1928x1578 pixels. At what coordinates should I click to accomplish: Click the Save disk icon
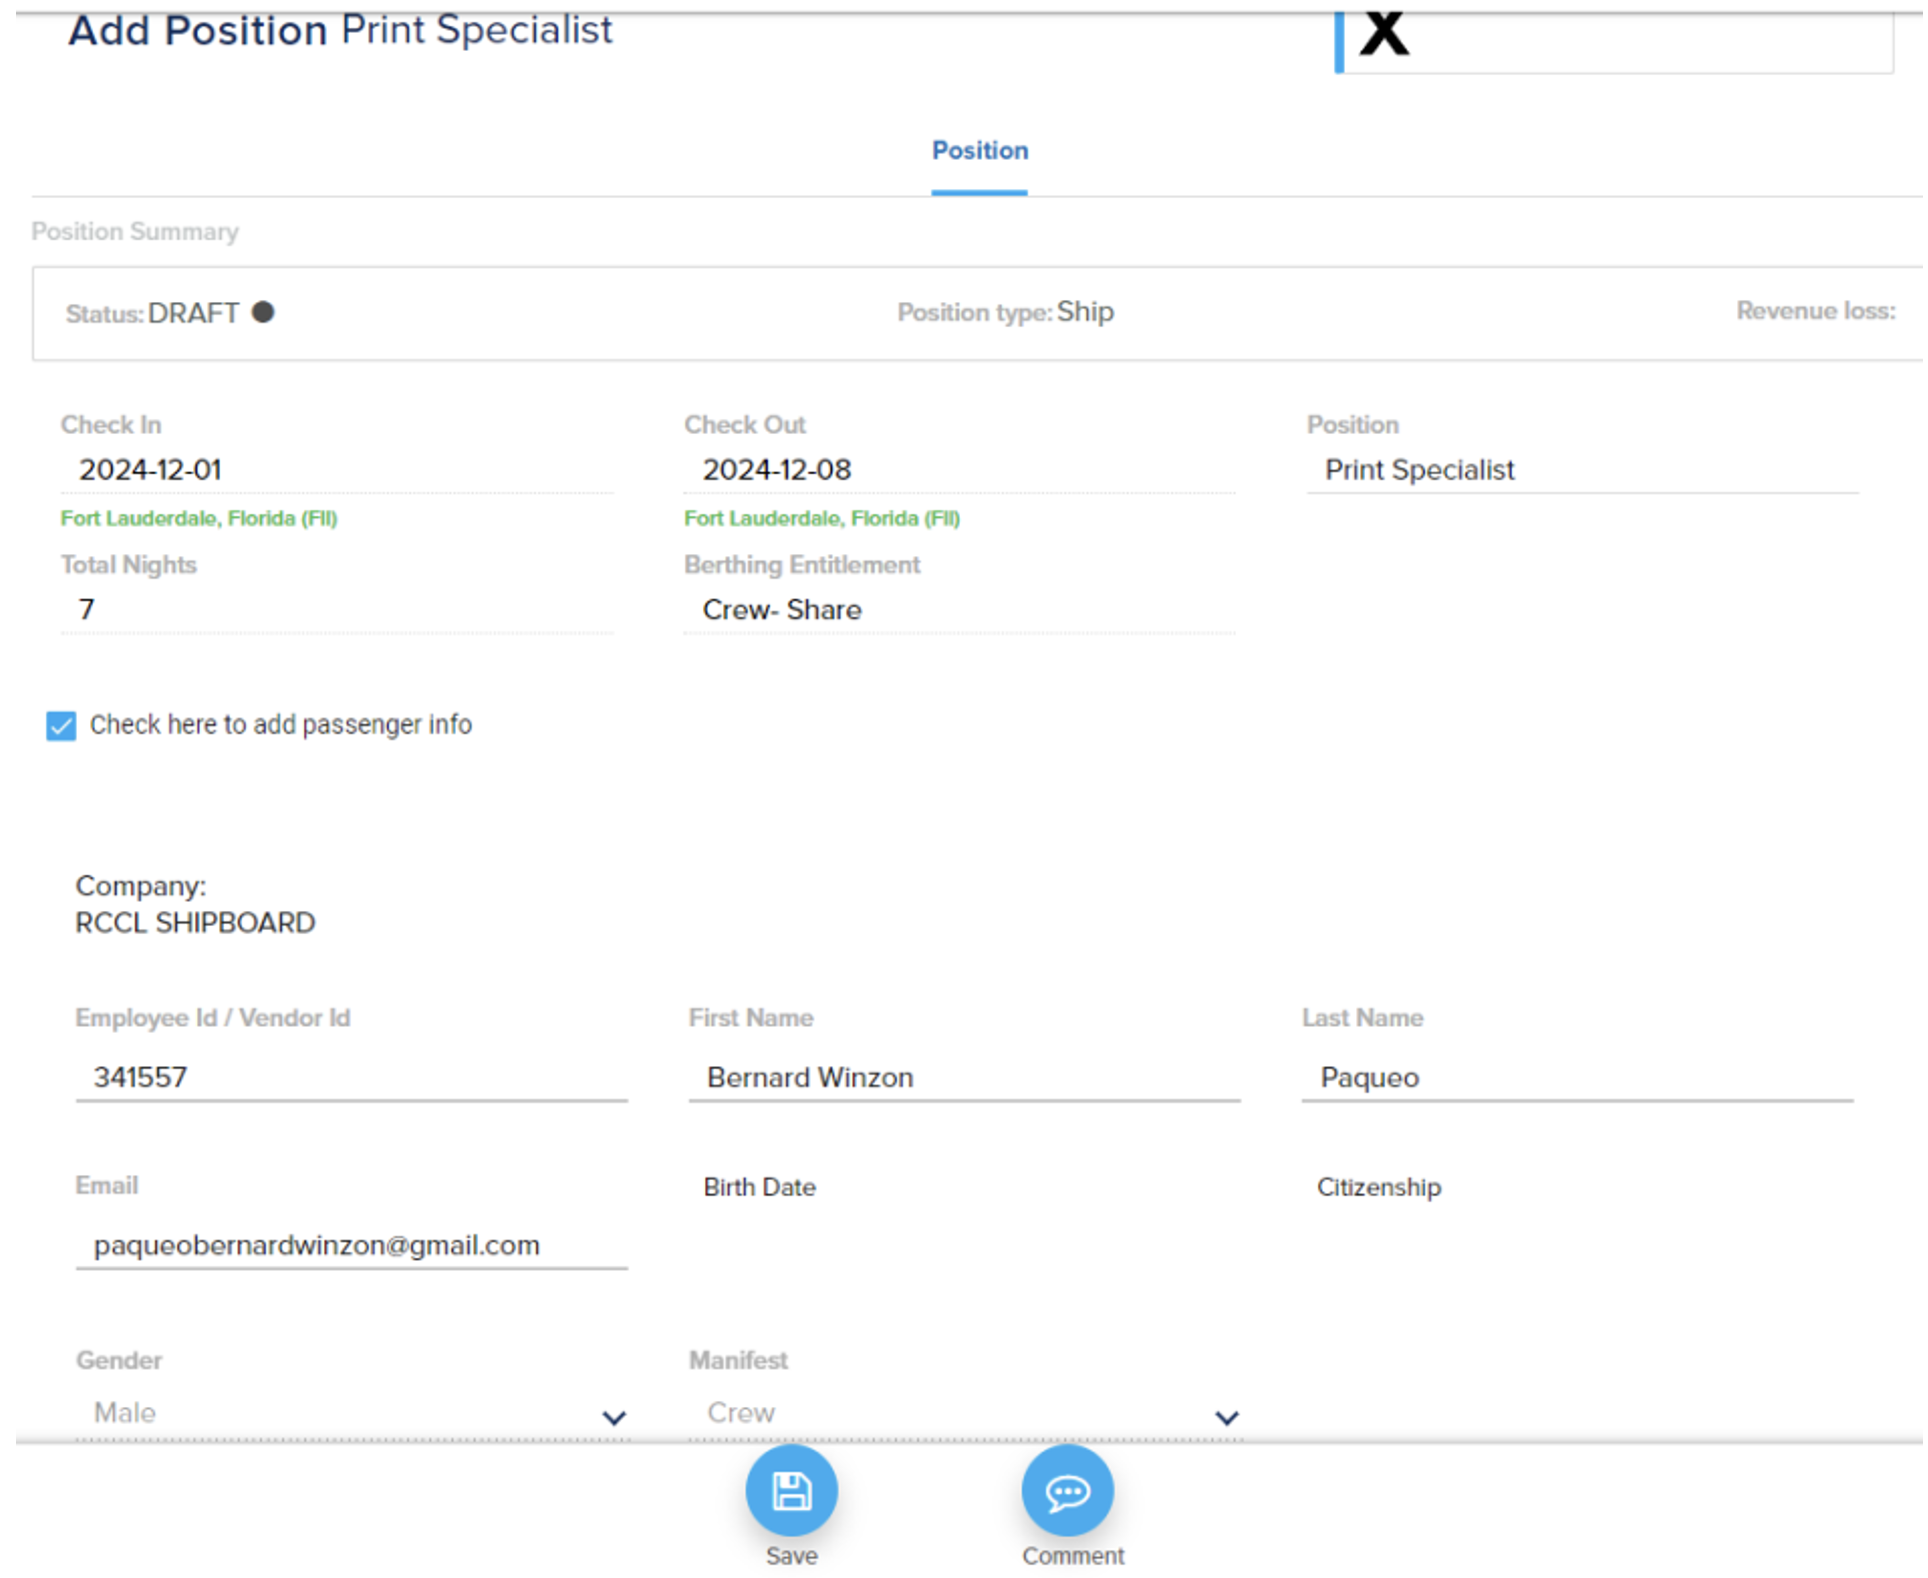pyautogui.click(x=792, y=1492)
